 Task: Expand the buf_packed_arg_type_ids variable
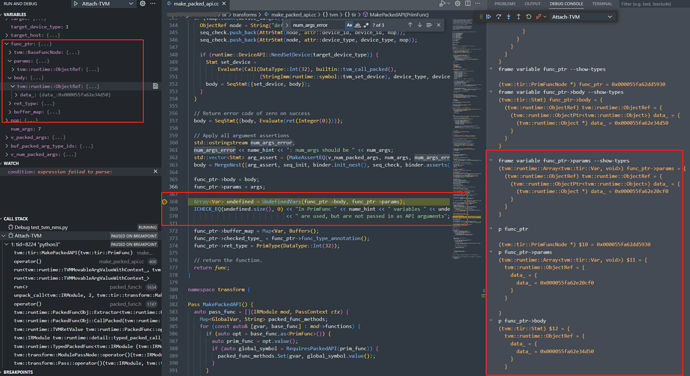coord(7,146)
